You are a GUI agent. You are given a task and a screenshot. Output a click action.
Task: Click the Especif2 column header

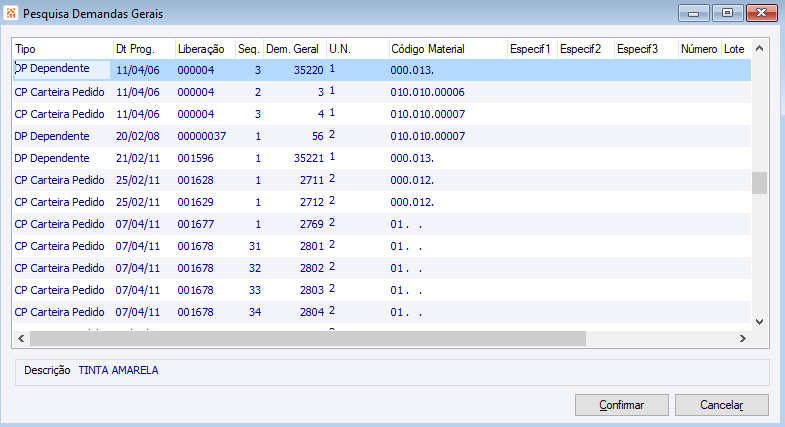point(586,49)
